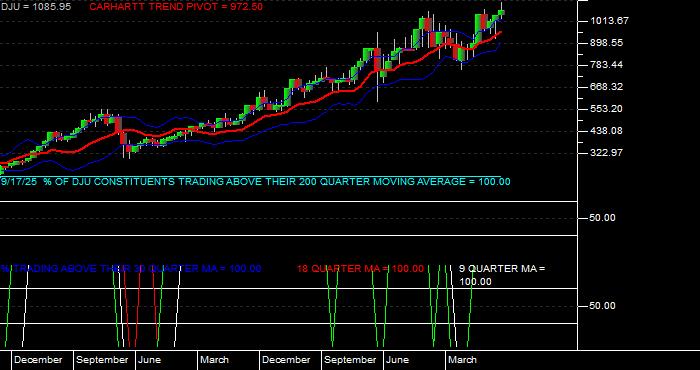Select the first March timeline marker

coord(214,360)
